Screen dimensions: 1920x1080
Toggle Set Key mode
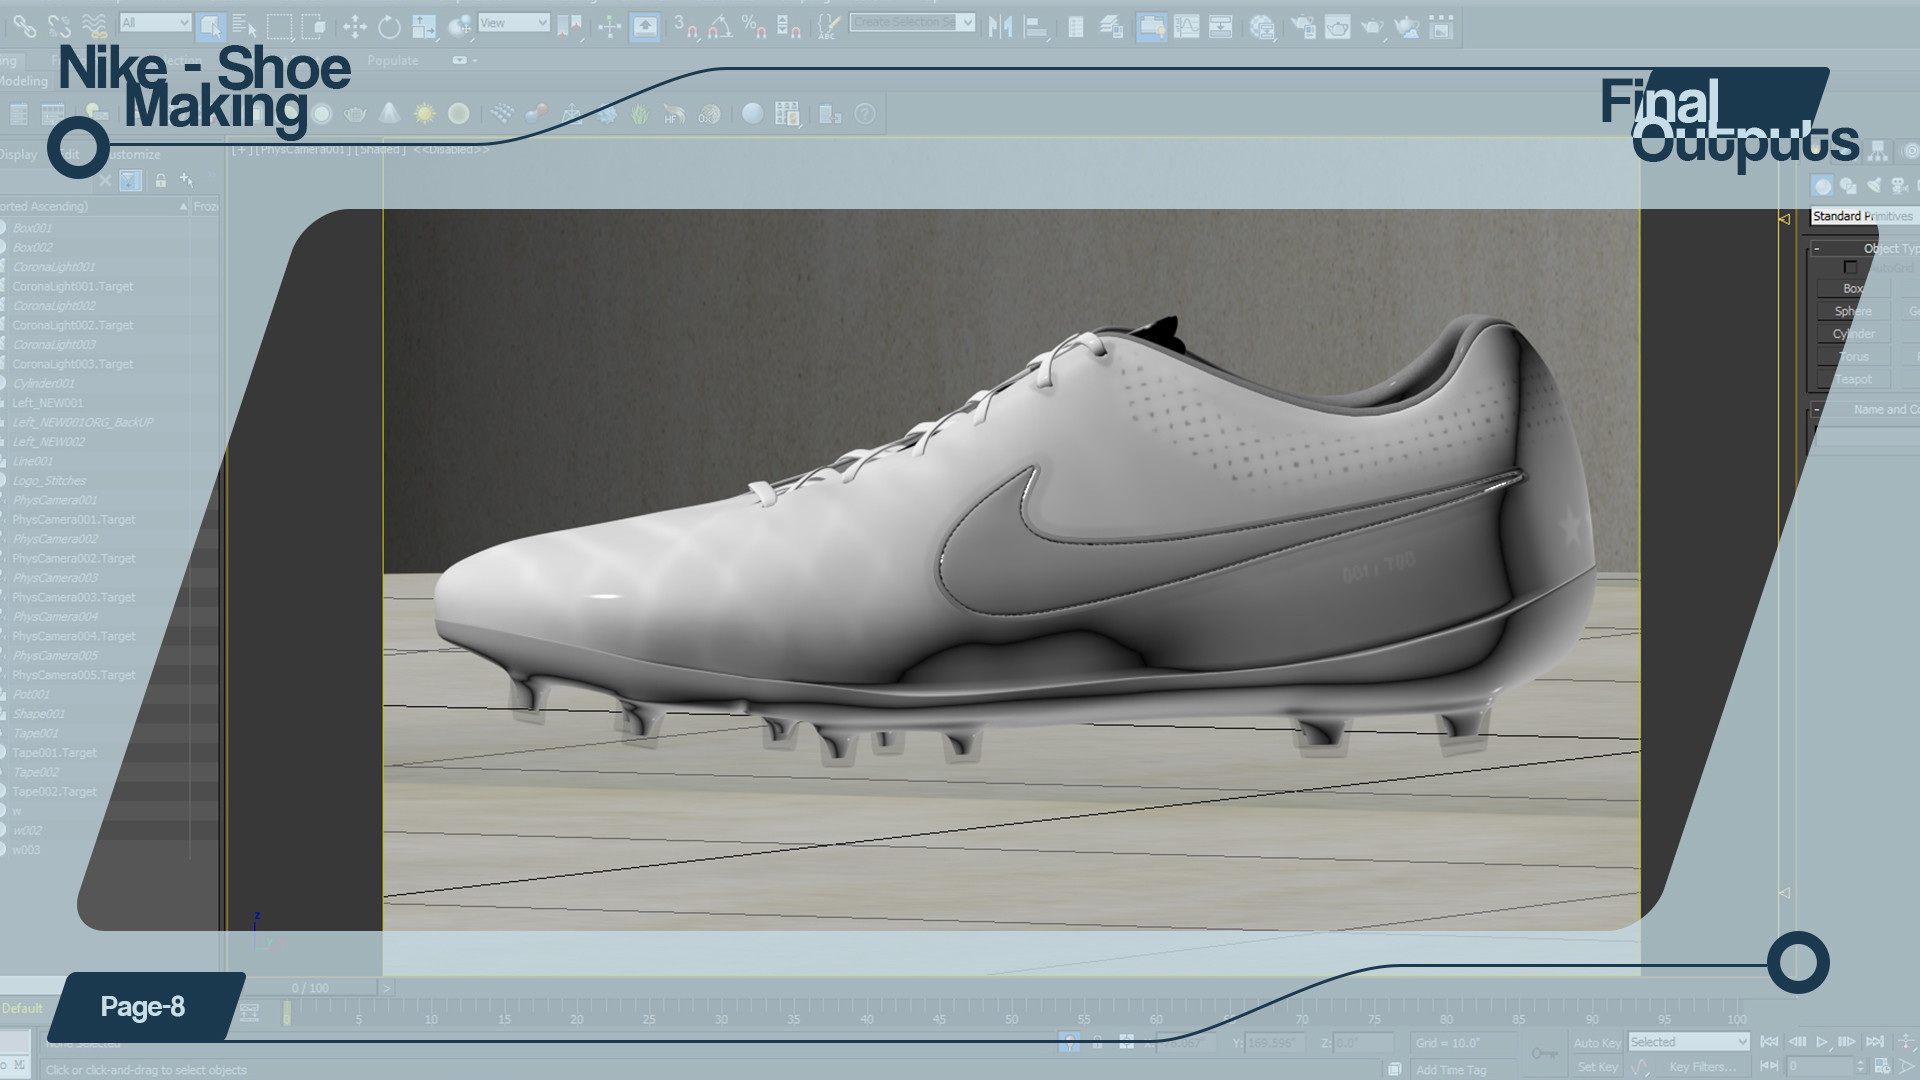(x=1598, y=1067)
